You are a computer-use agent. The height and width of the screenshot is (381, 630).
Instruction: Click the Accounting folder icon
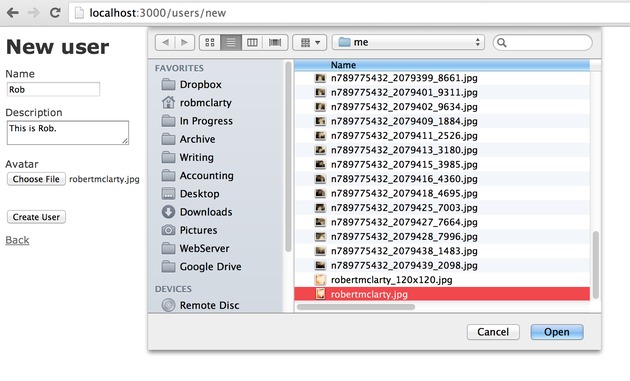point(168,175)
